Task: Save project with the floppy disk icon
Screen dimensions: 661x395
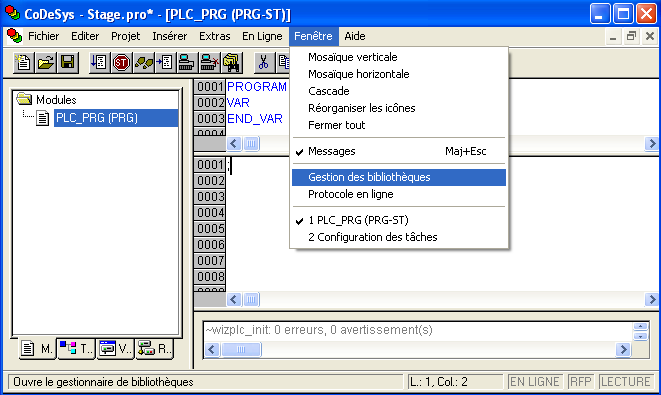Action: click(x=67, y=62)
